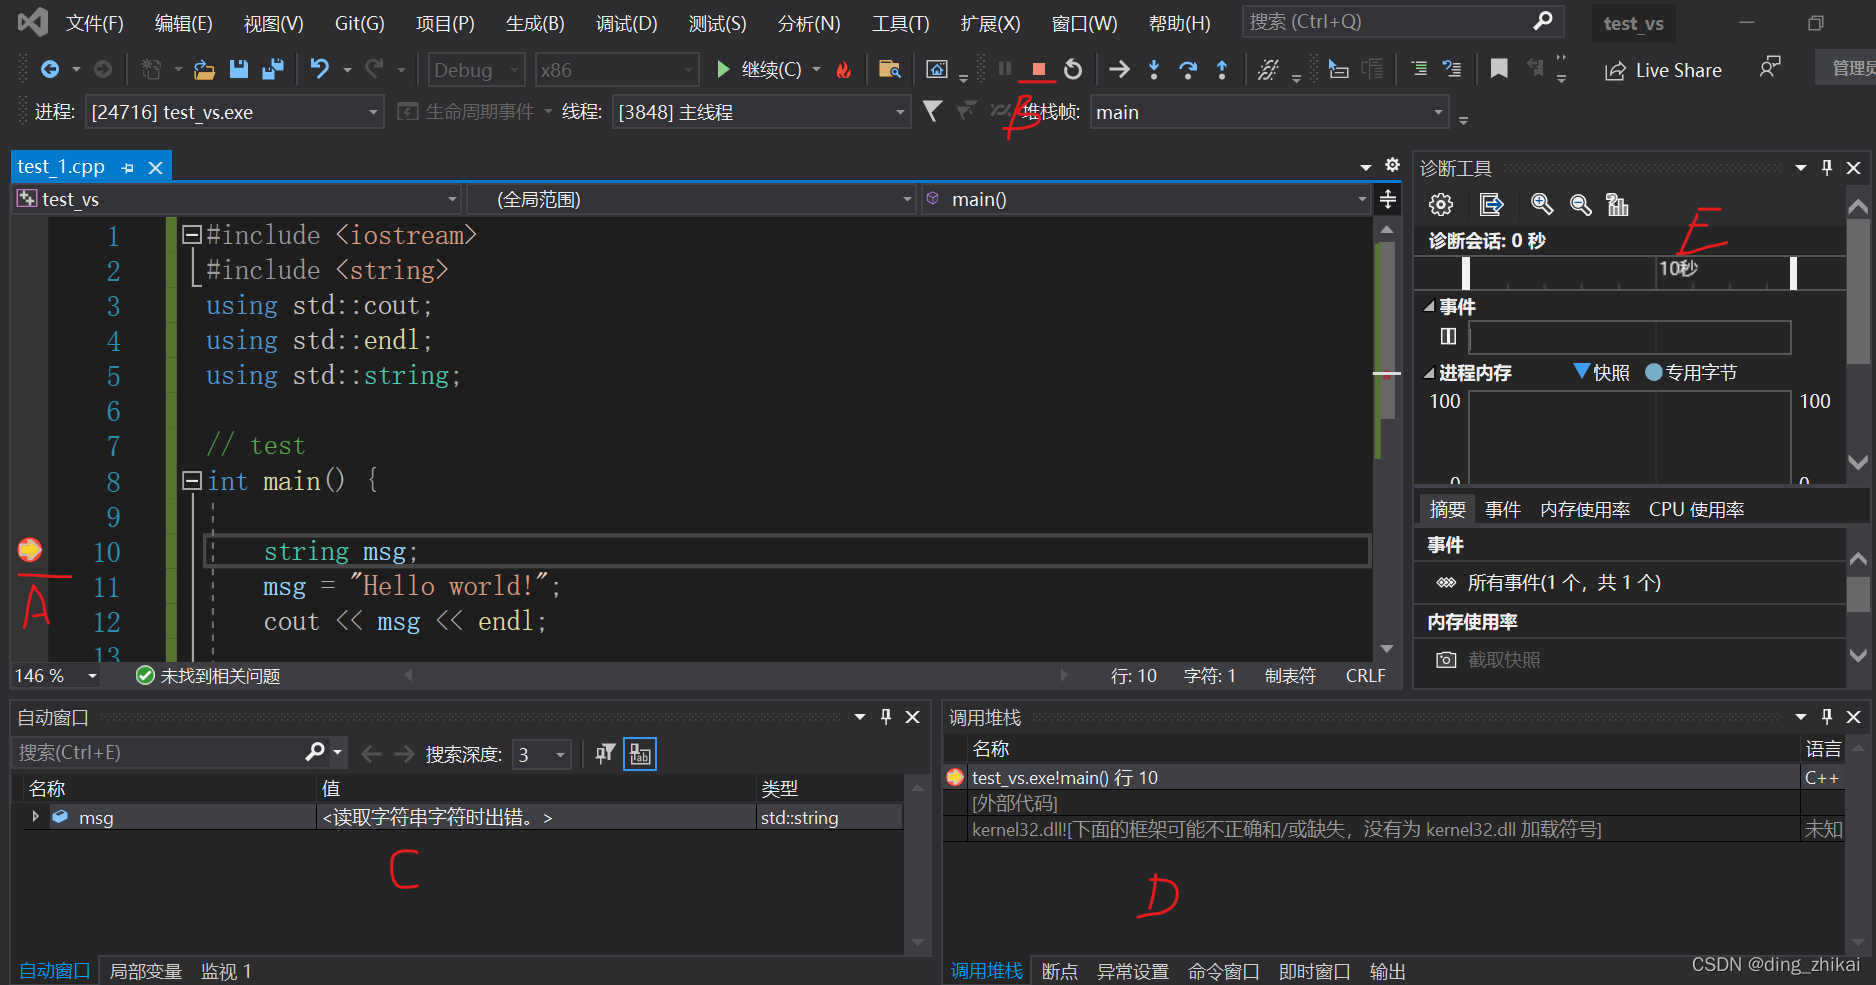The image size is (1876, 985).
Task: Open the 调试(D) menu
Action: (x=626, y=23)
